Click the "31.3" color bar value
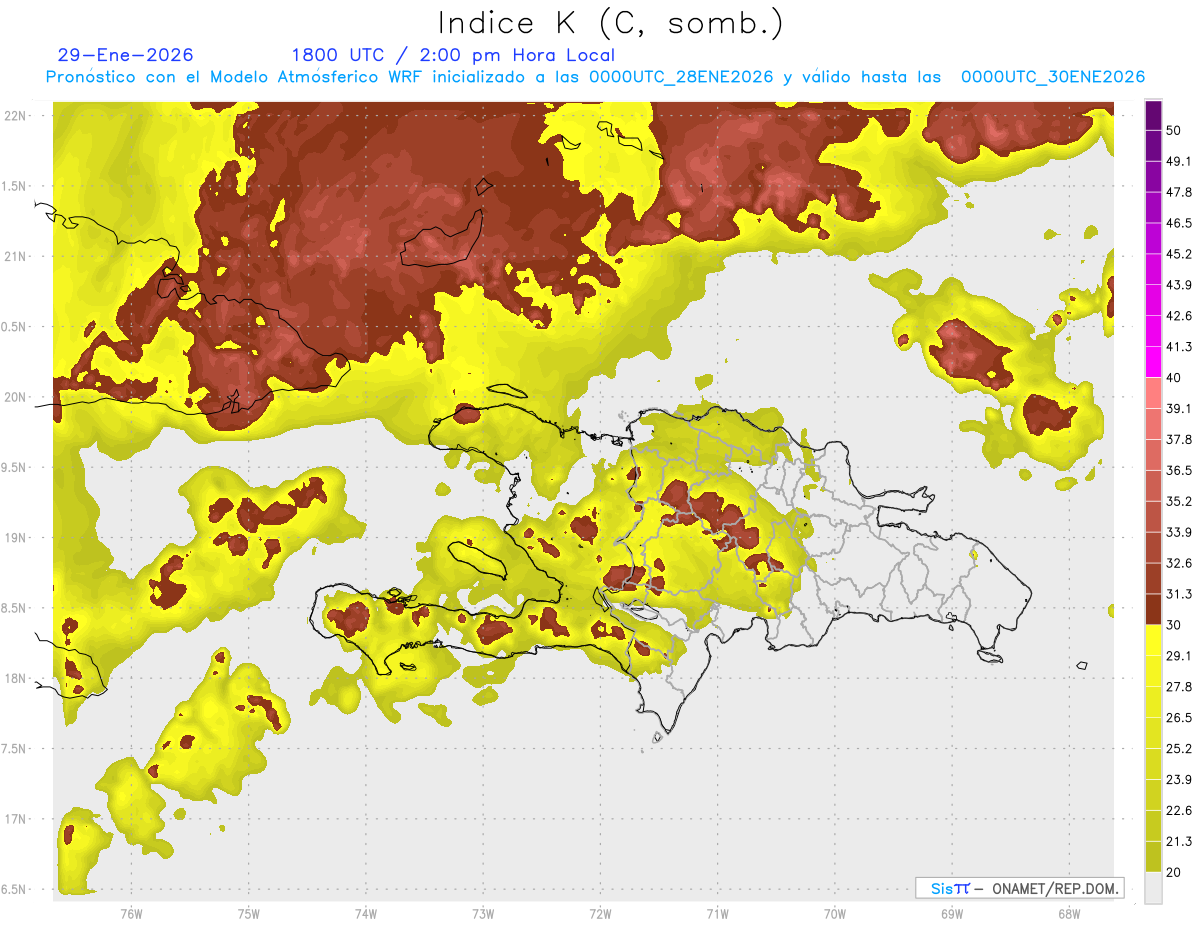Viewport: 1200px width, 927px height. click(x=1179, y=594)
